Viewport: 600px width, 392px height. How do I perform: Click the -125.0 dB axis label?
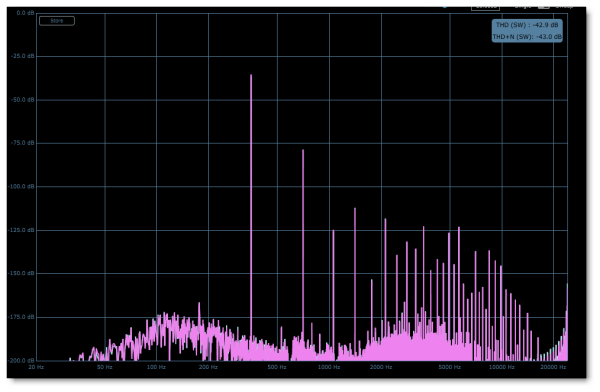21,230
